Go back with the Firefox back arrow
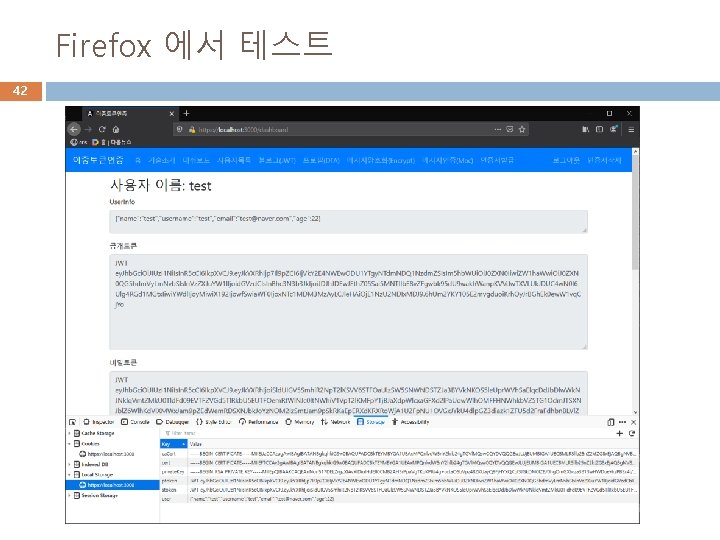This screenshot has width=720, height=540. [x=74, y=129]
